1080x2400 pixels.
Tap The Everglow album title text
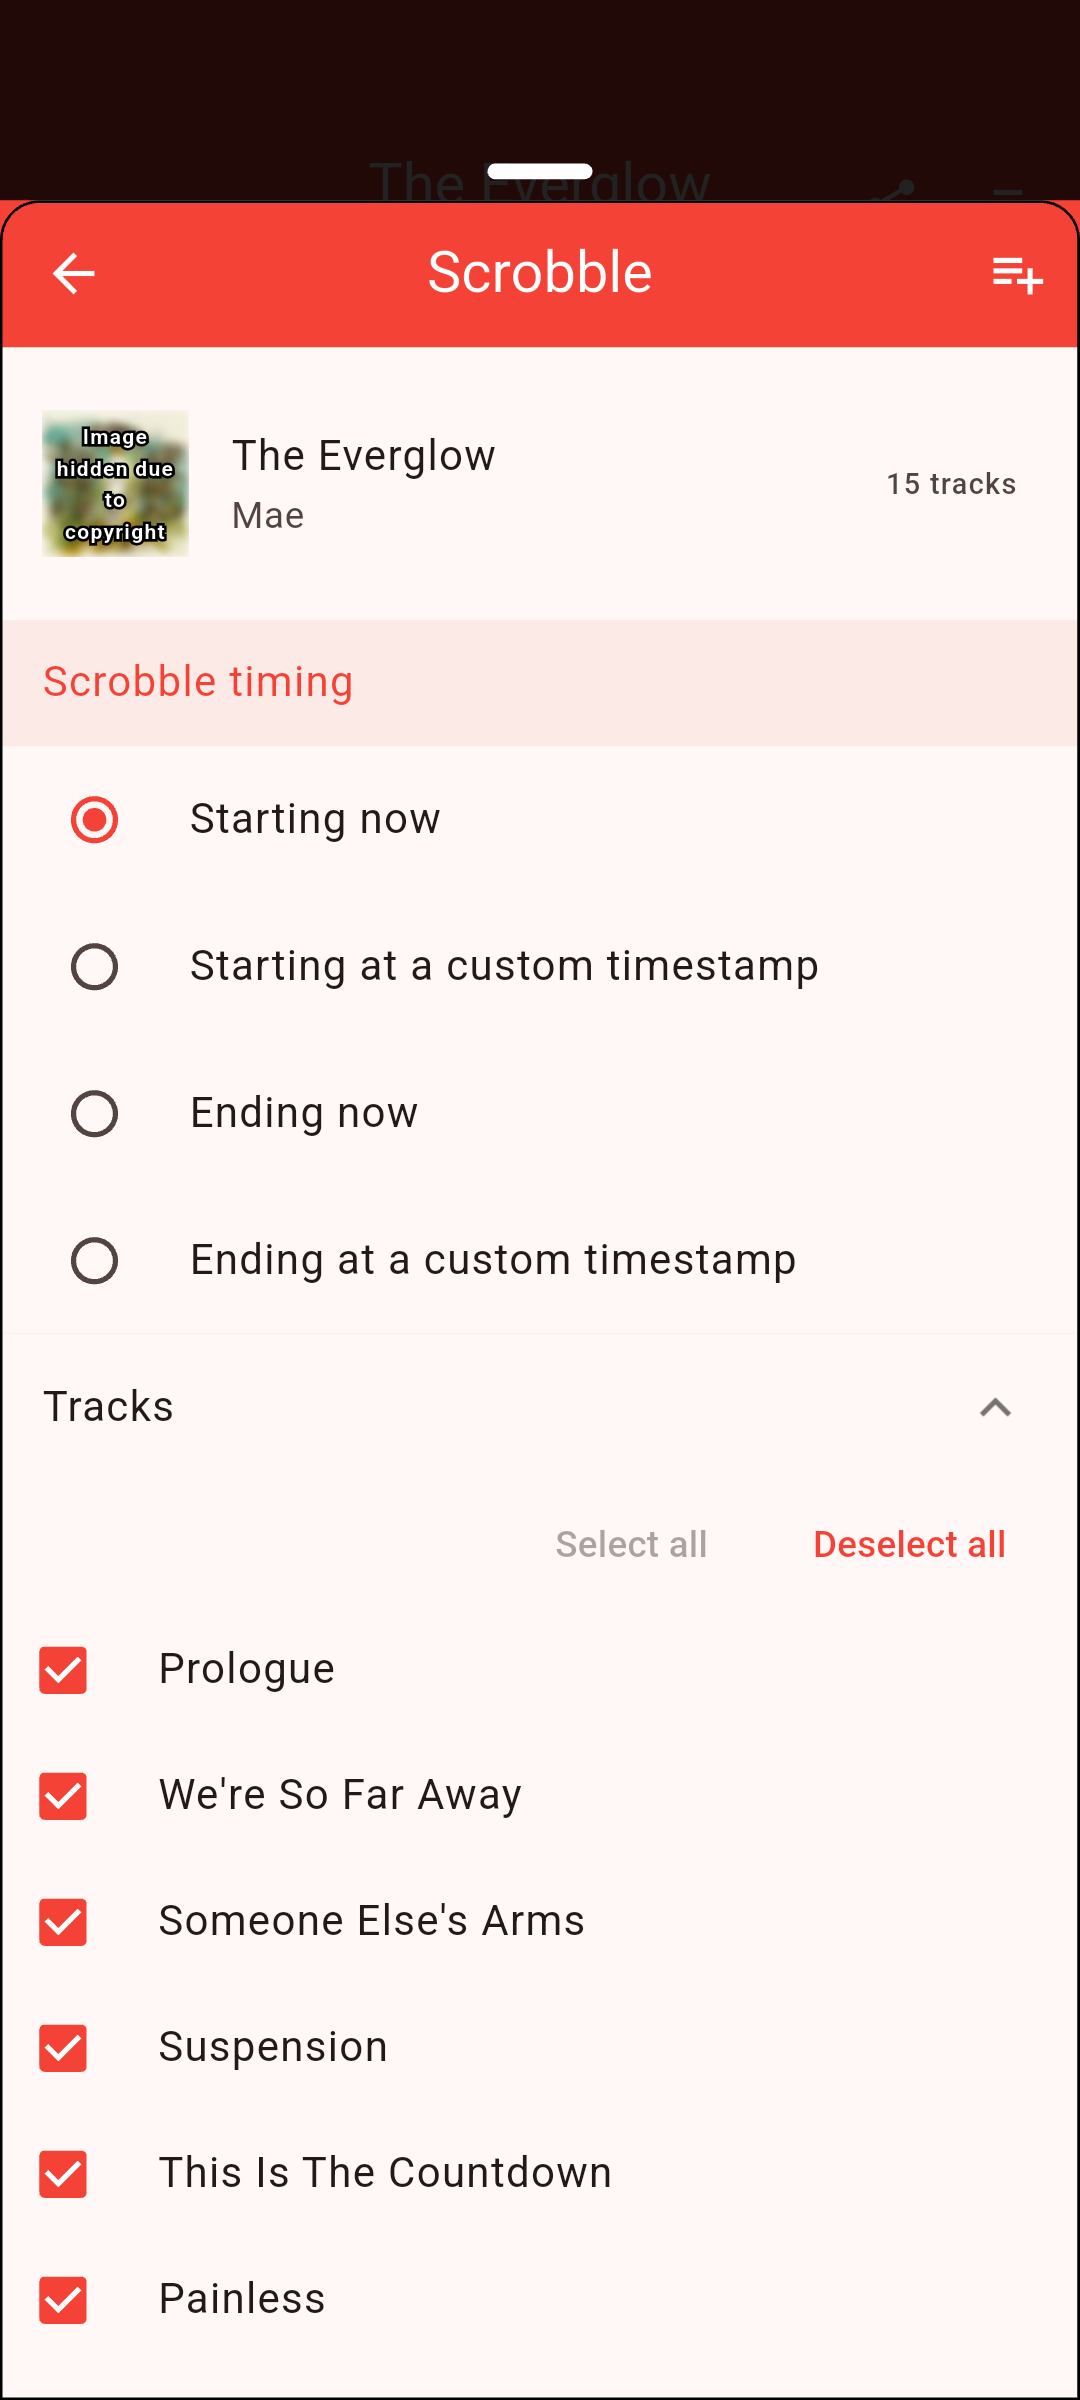coord(364,456)
